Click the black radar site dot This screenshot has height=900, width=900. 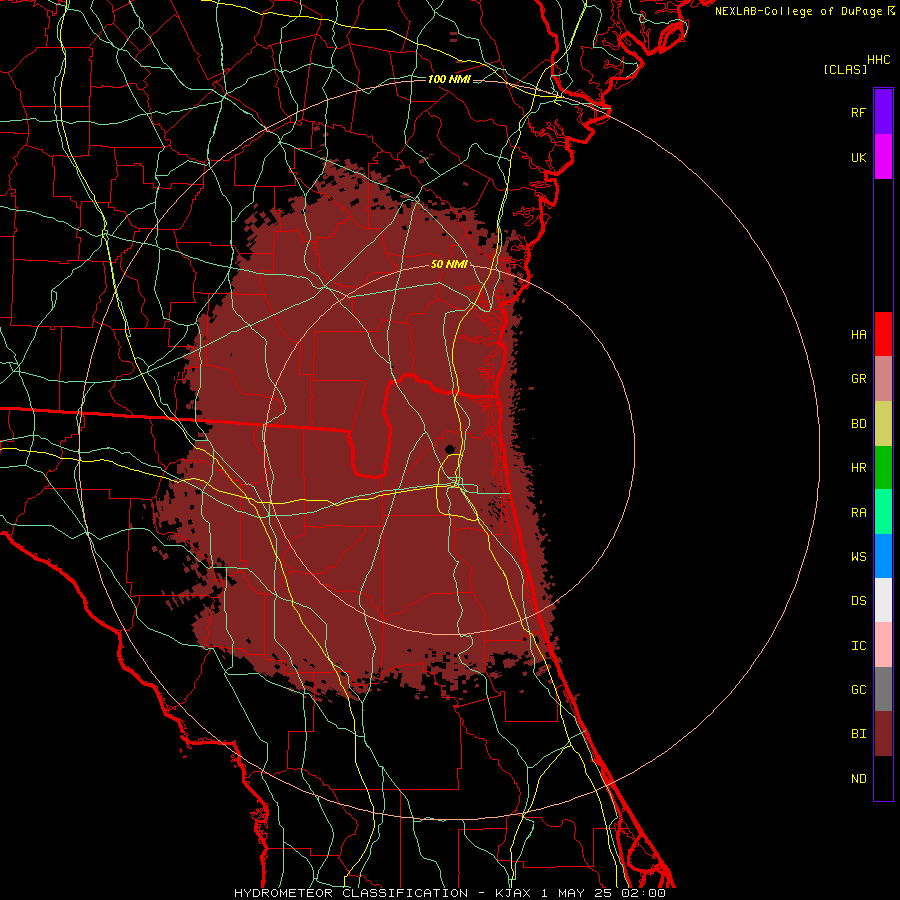click(x=450, y=449)
